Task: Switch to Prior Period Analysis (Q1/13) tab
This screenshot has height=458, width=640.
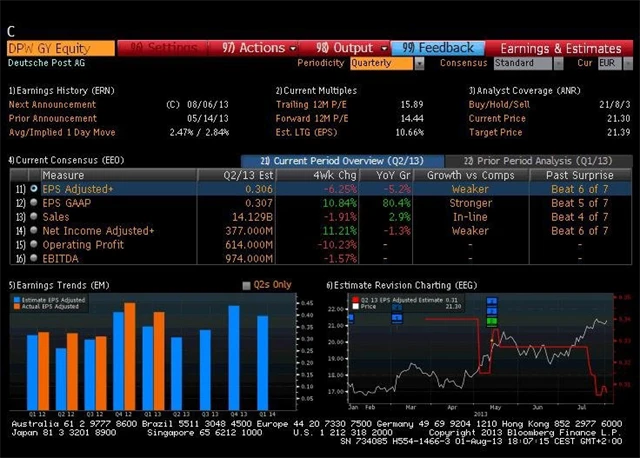Action: click(538, 161)
